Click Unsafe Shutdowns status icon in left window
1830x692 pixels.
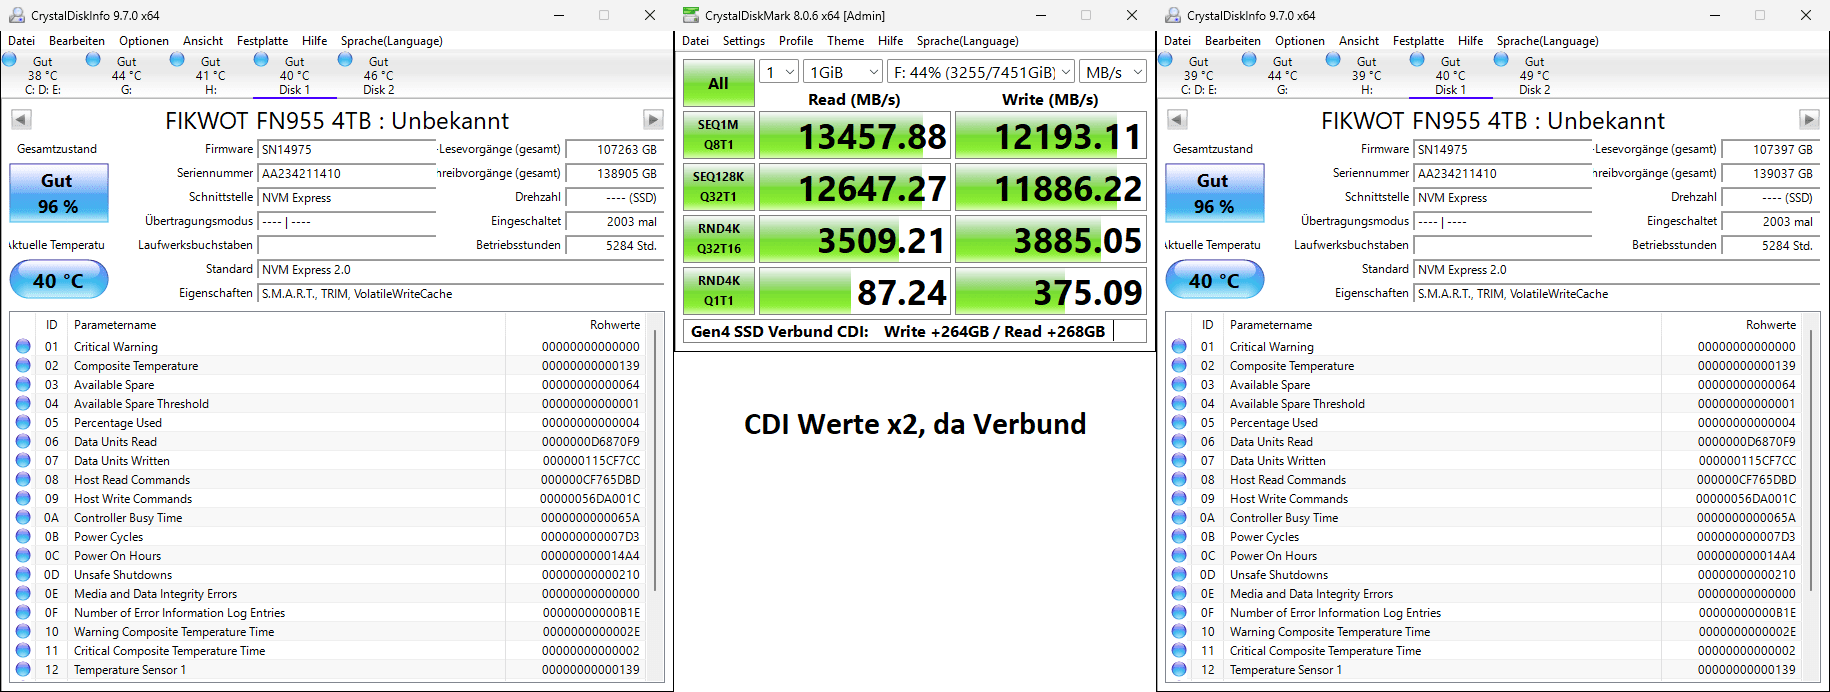(23, 574)
